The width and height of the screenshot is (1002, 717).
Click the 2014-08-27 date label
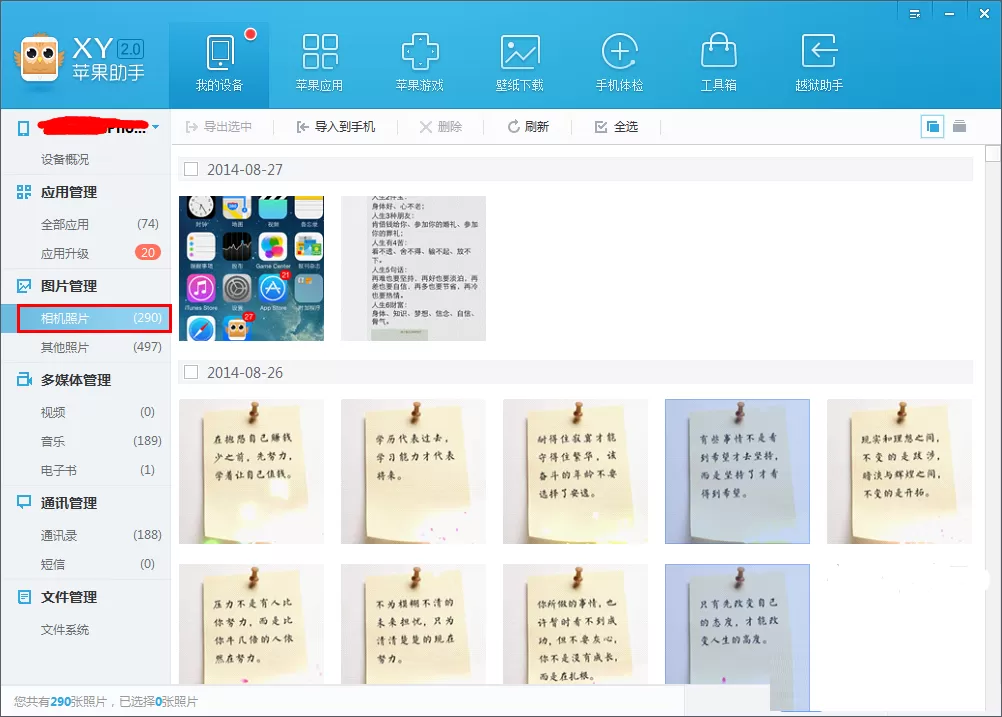coord(245,170)
